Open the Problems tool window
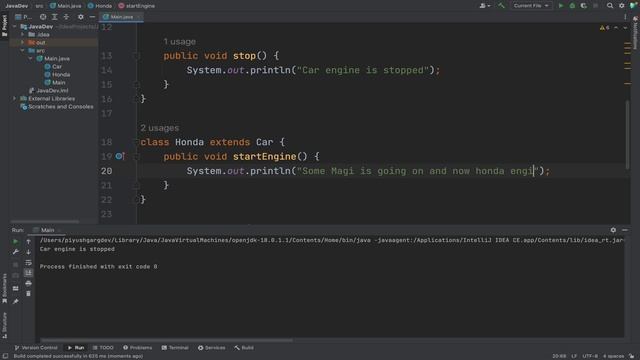The height and width of the screenshot is (360, 640). point(138,348)
